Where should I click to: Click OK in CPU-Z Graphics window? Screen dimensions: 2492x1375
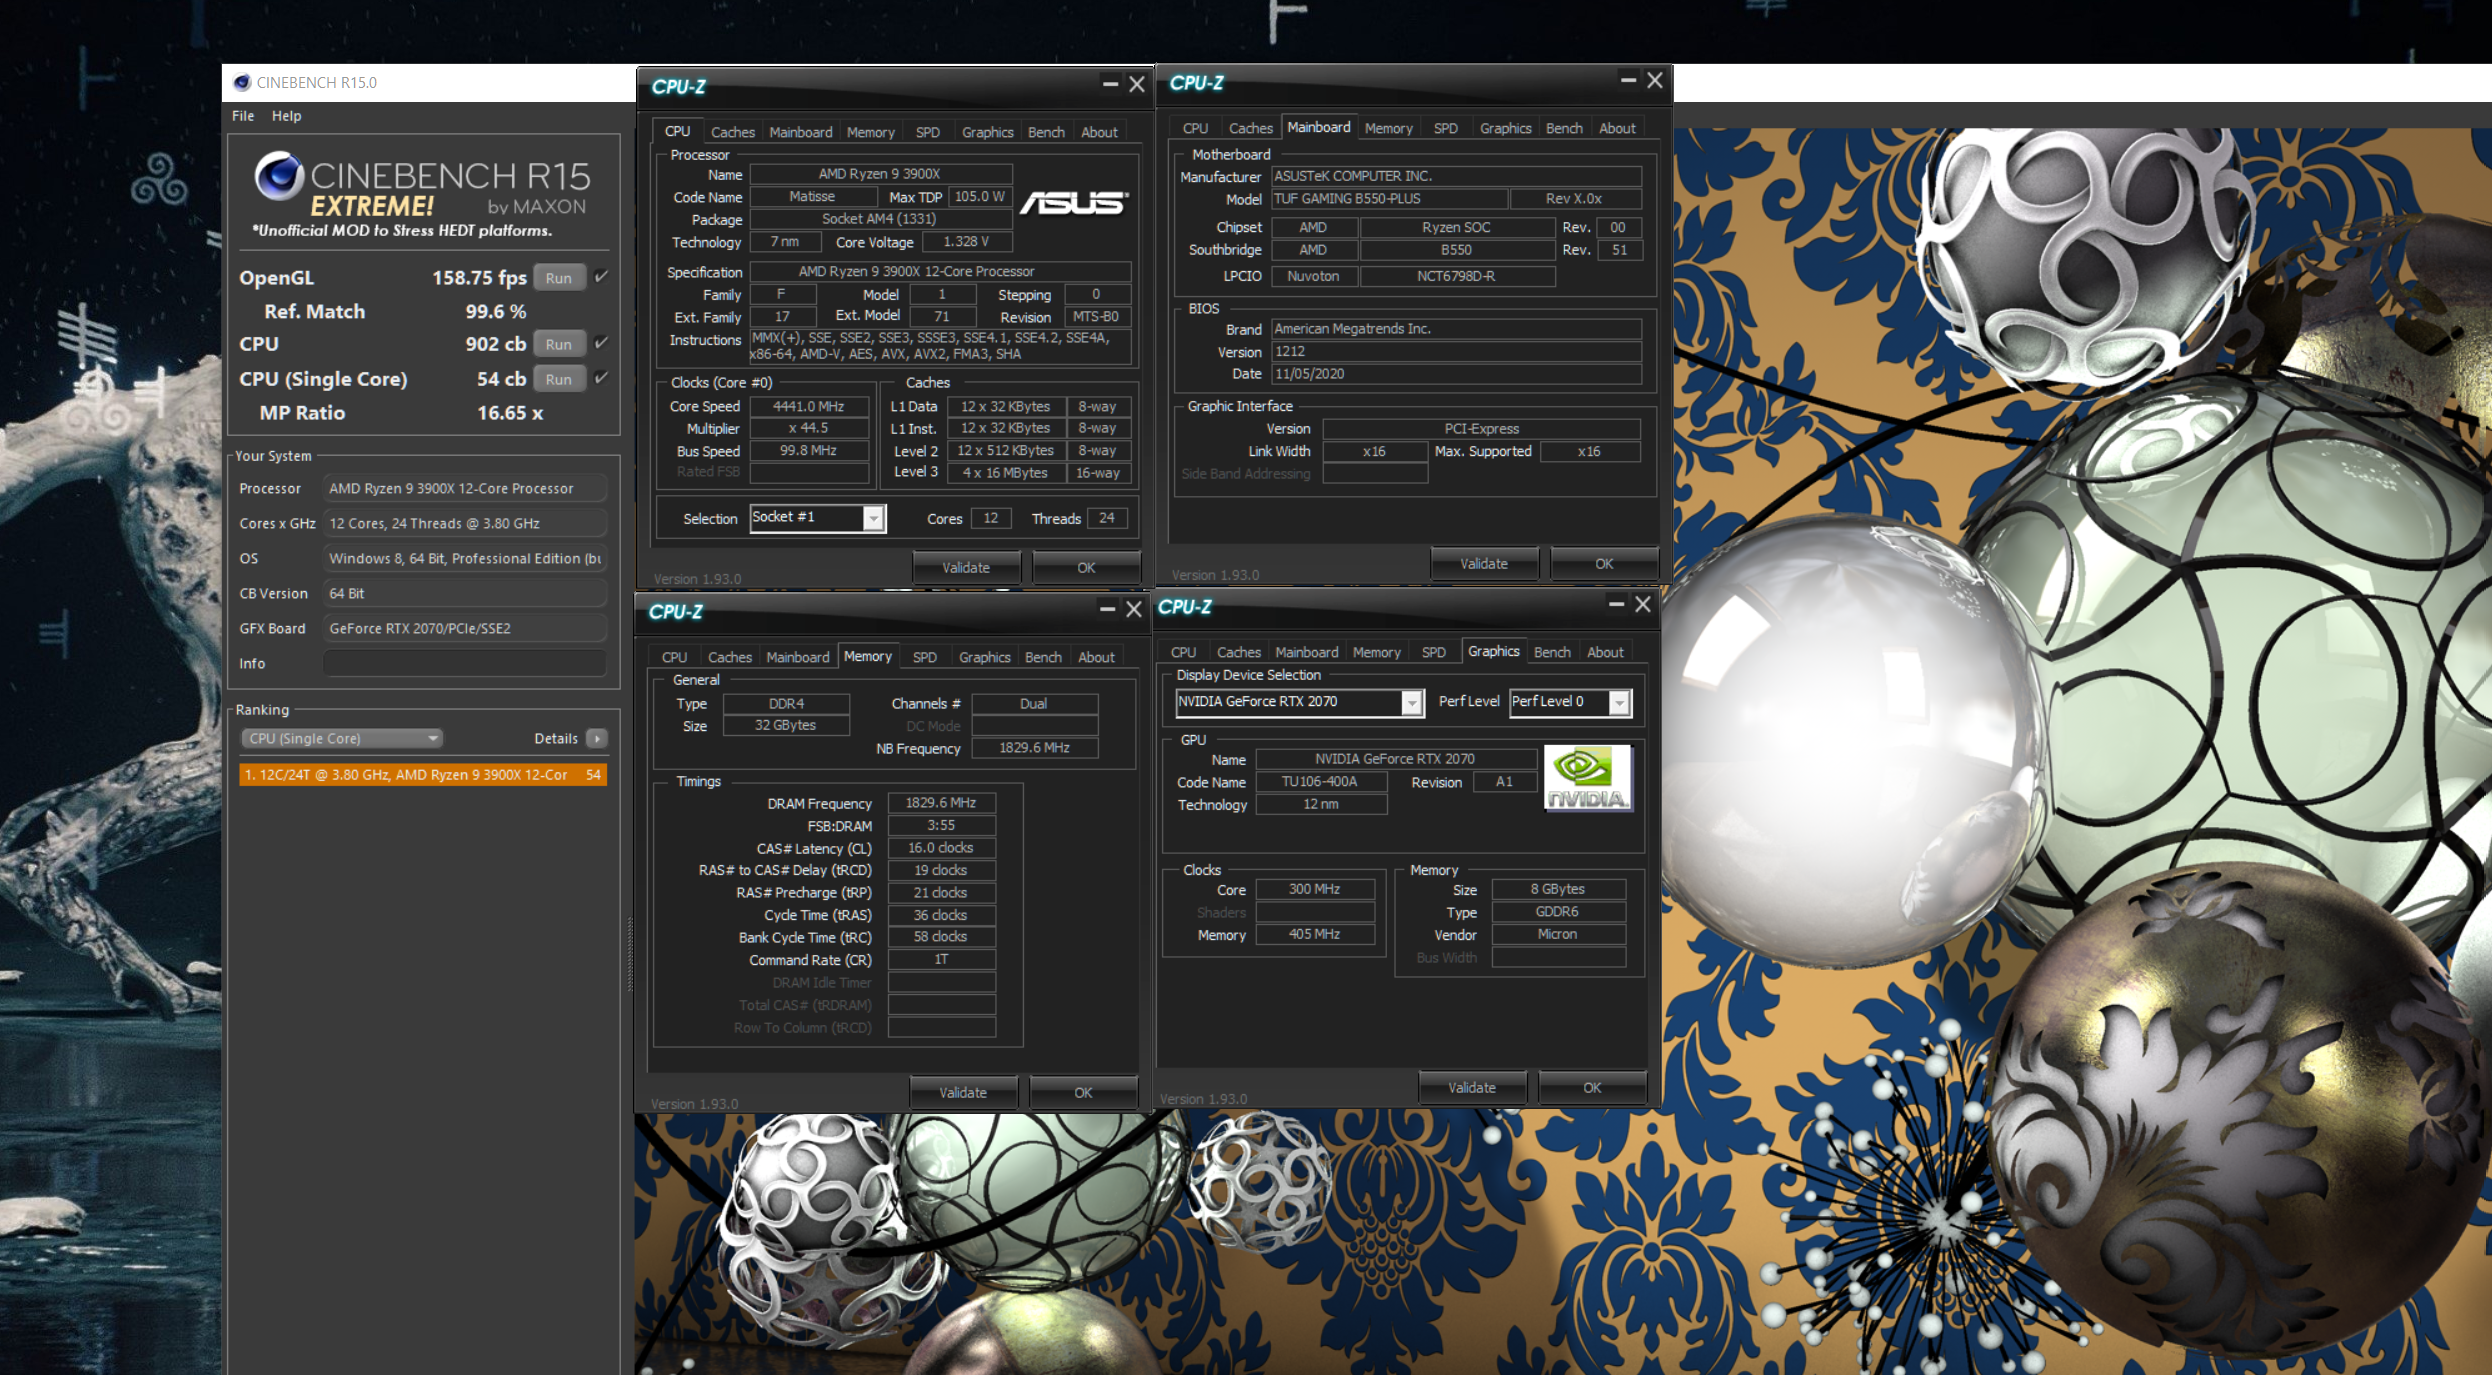point(1592,1087)
